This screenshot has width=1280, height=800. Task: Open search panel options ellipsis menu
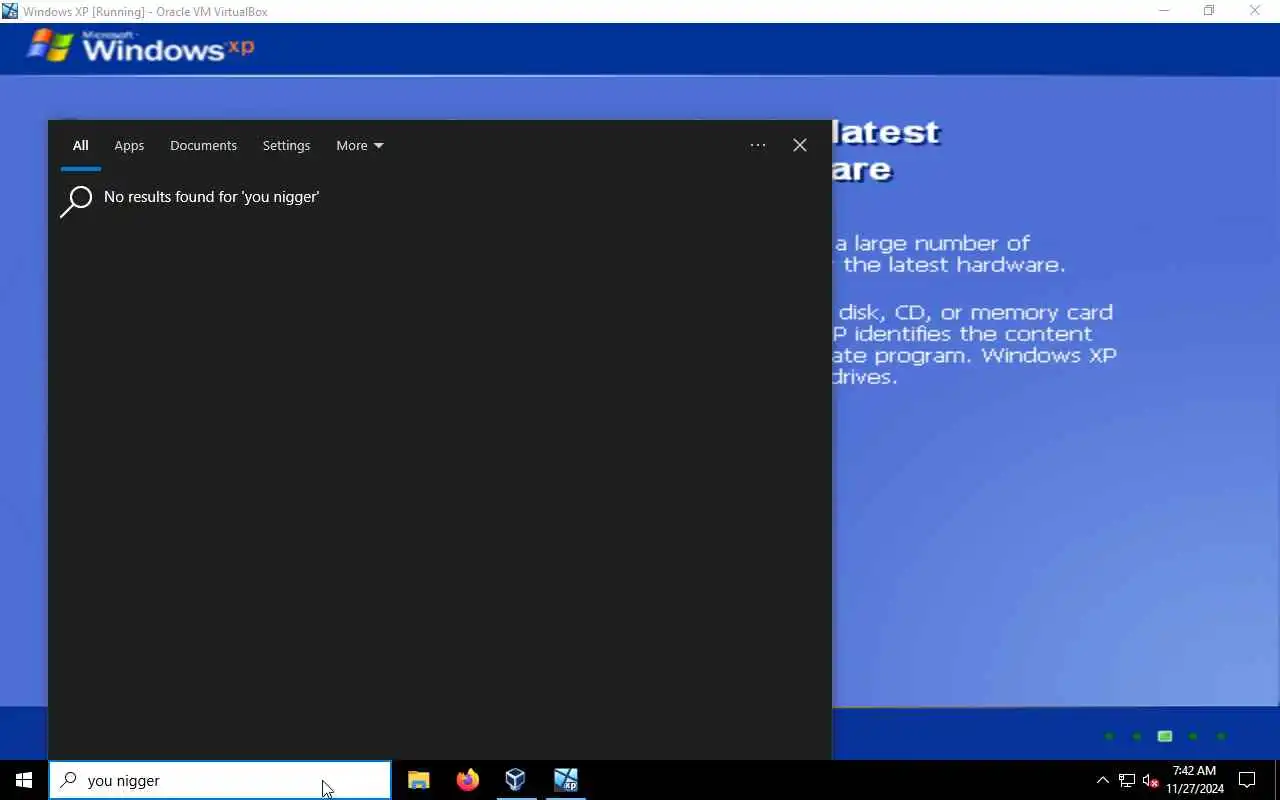click(758, 145)
